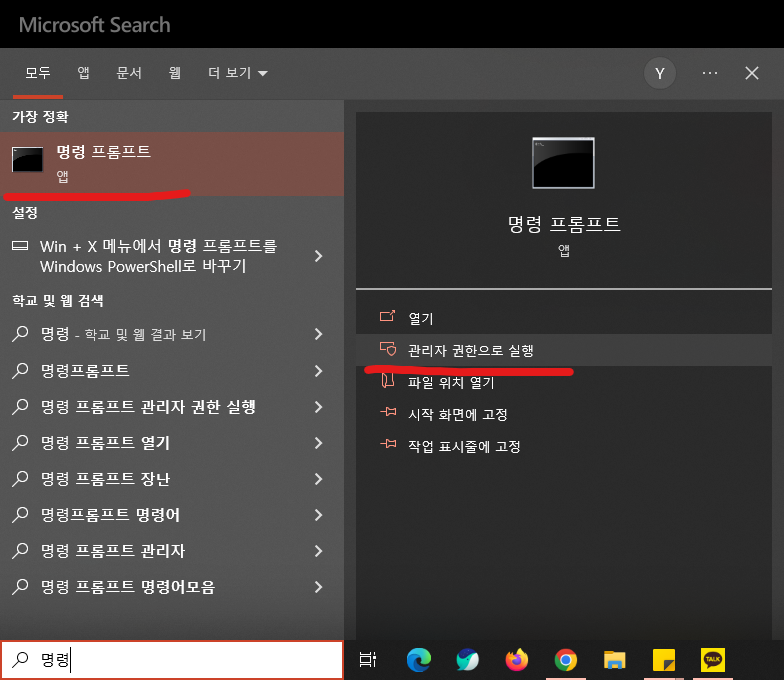
Task: Select the 명령 프롬프트 장난 suggestion
Action: pos(172,478)
